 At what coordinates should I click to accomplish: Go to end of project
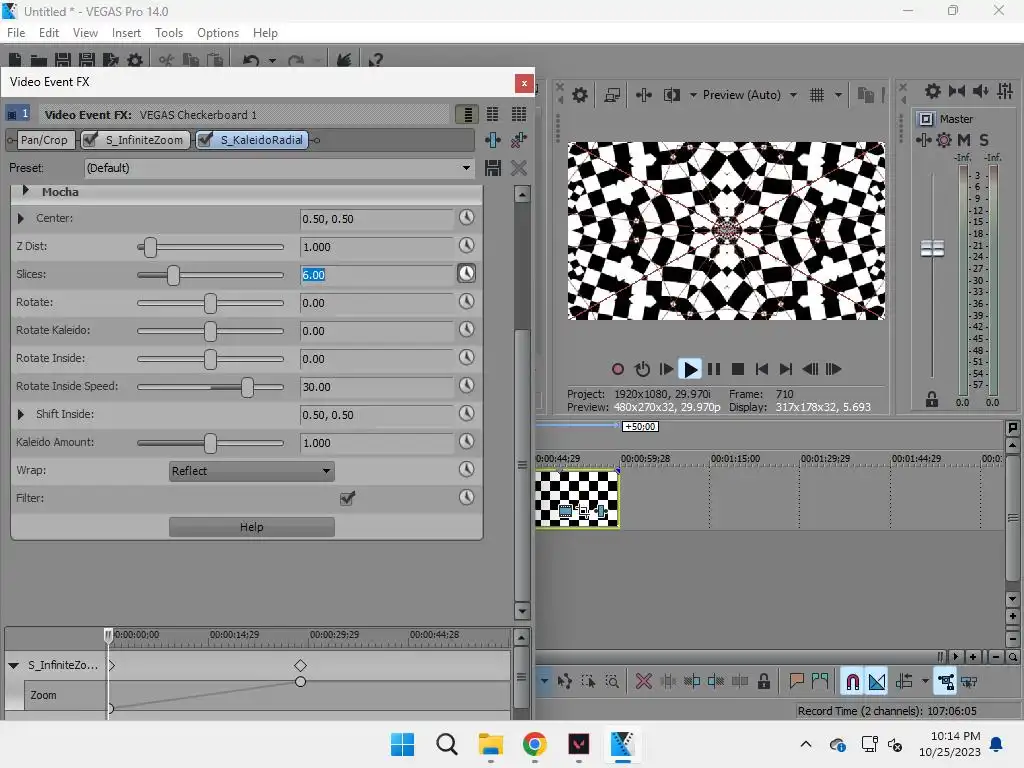786,369
